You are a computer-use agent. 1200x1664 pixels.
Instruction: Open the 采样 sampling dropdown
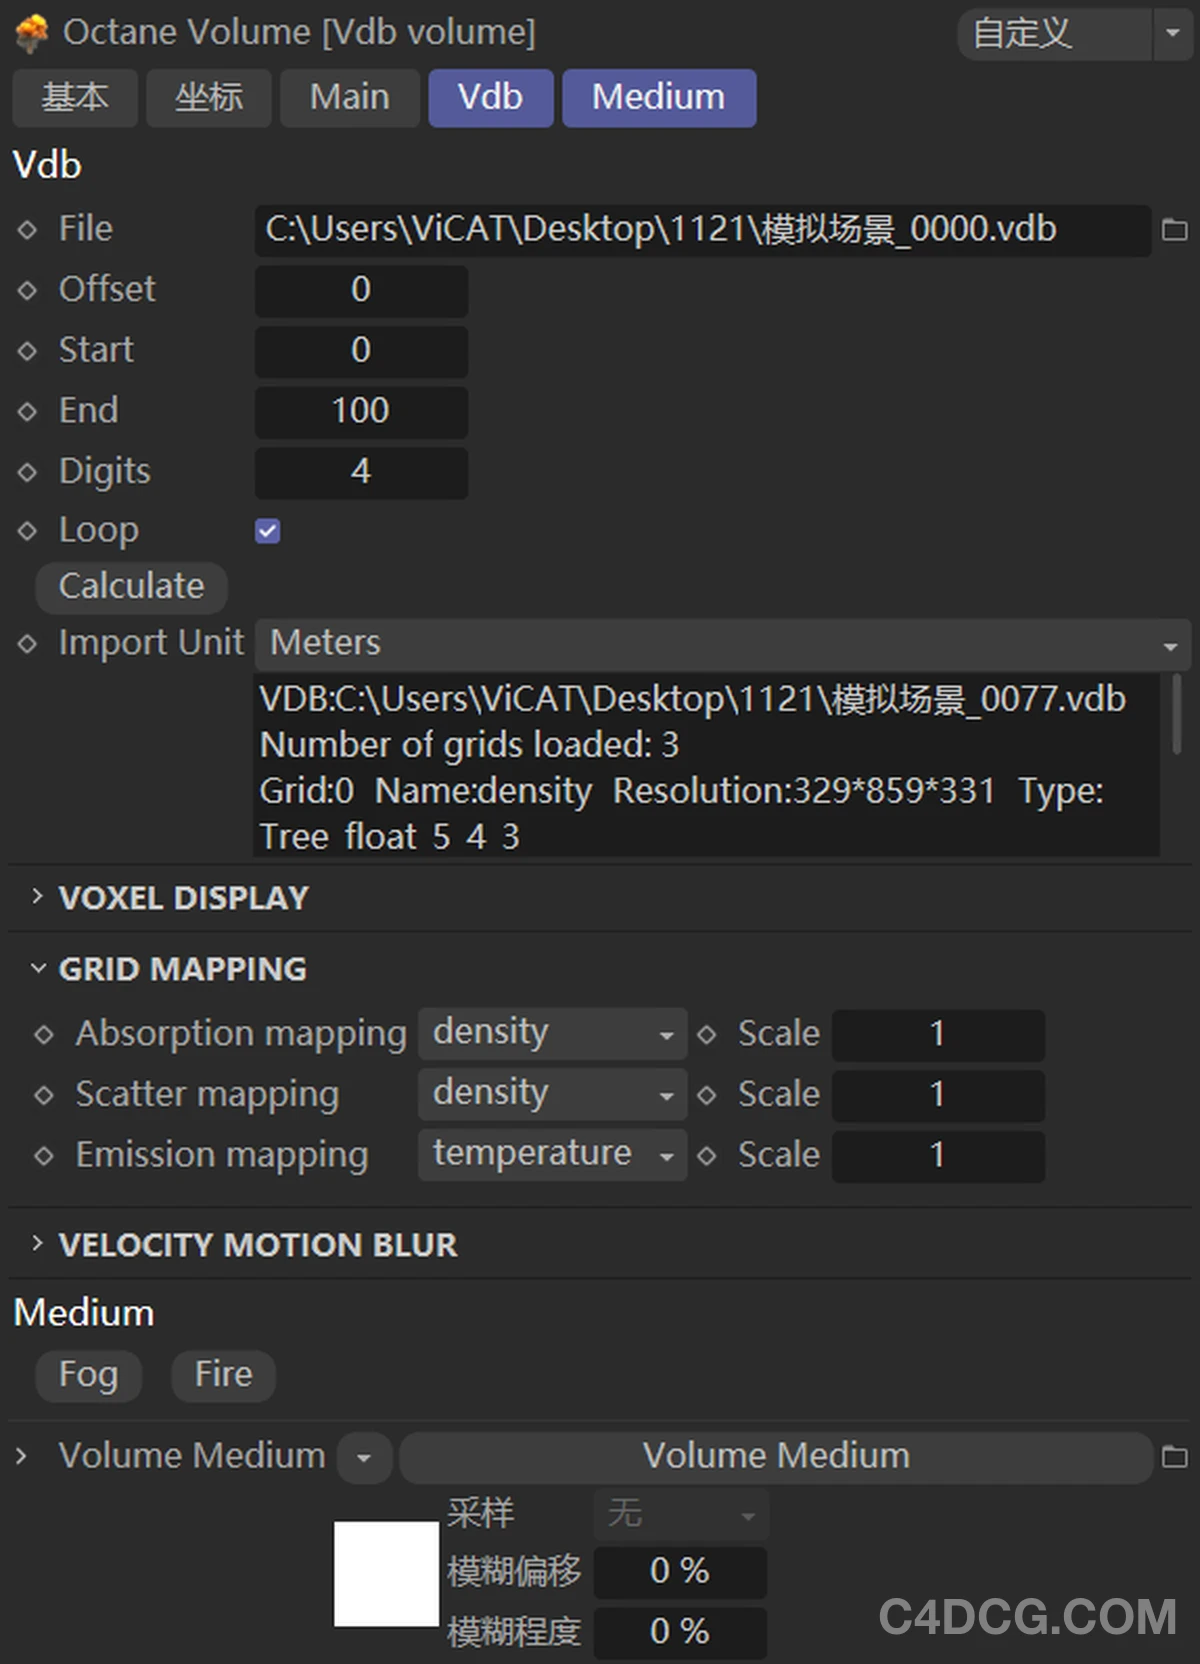[680, 1514]
